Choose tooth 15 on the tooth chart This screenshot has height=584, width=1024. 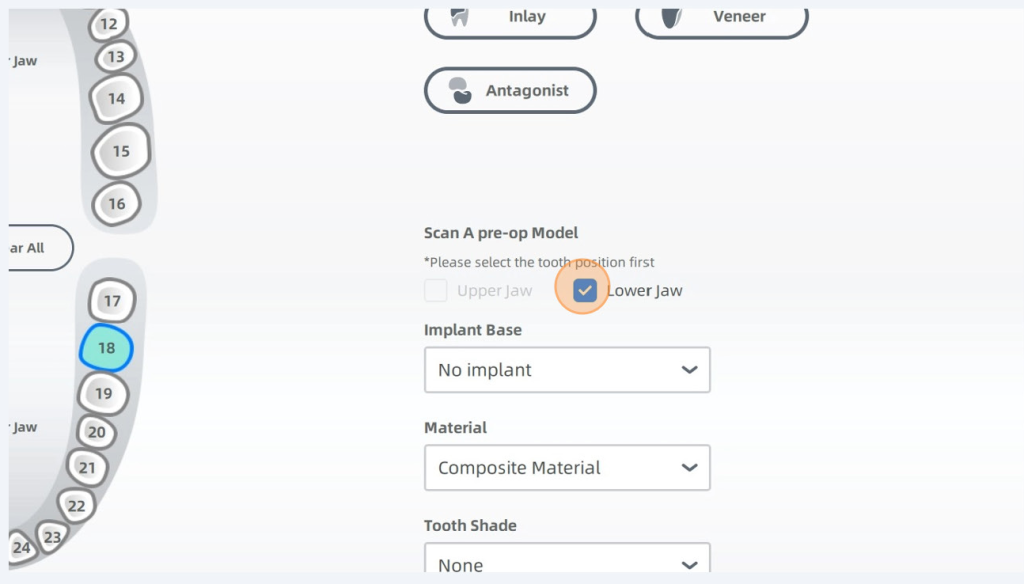tap(121, 152)
